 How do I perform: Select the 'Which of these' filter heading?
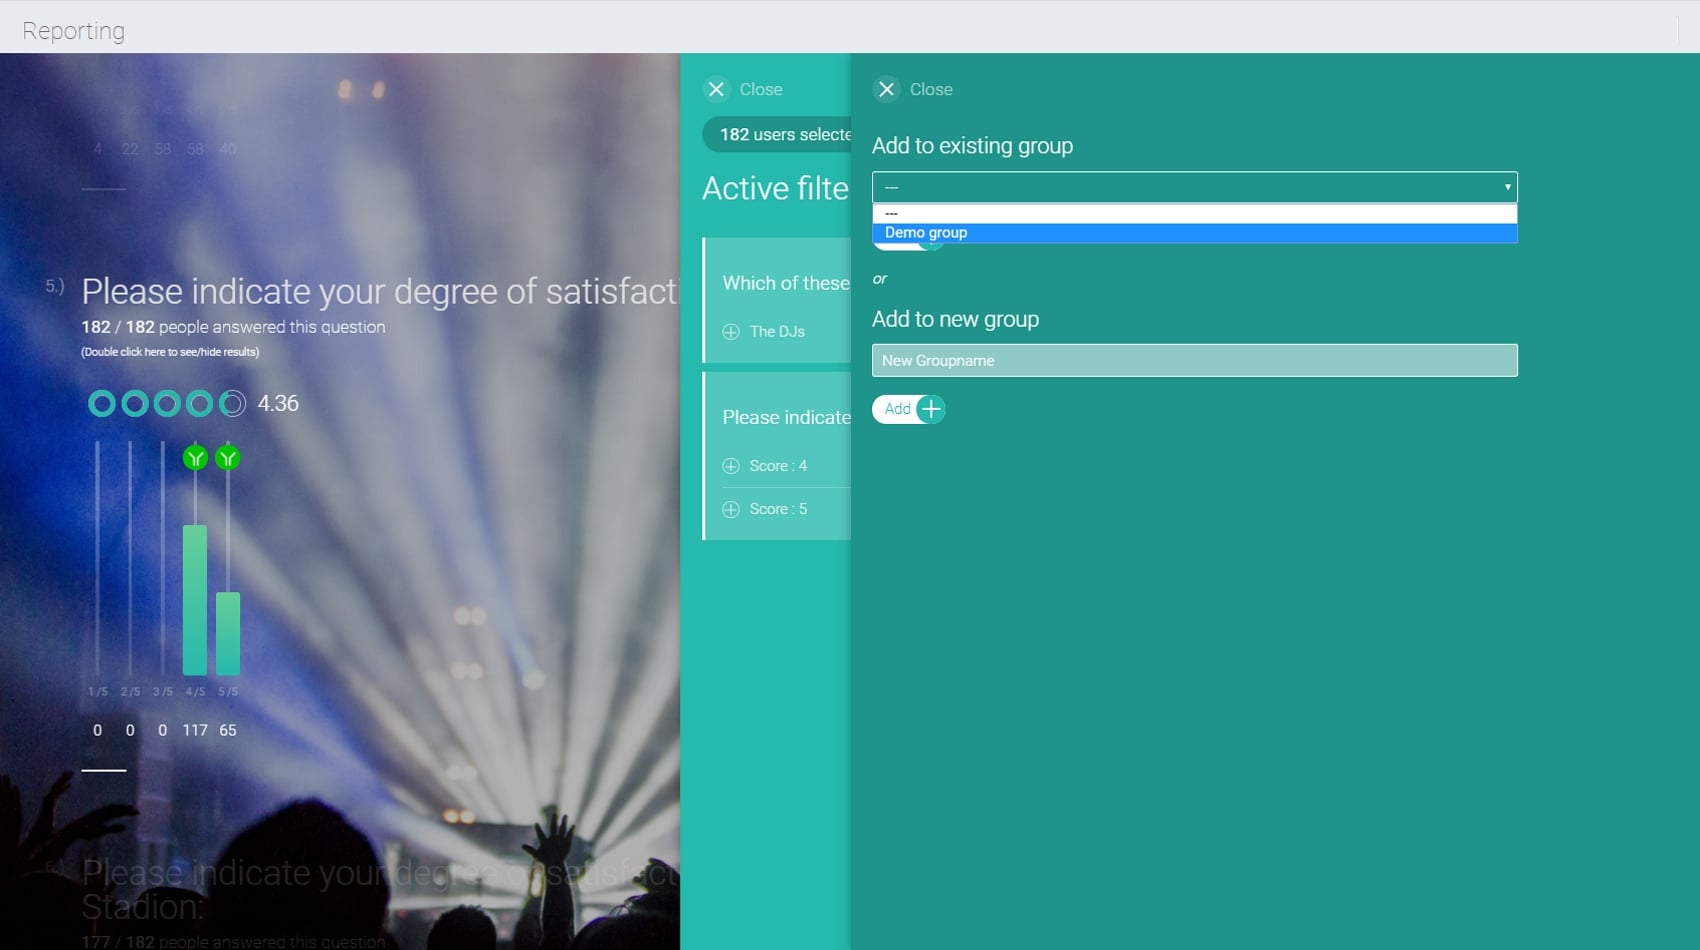pyautogui.click(x=785, y=283)
